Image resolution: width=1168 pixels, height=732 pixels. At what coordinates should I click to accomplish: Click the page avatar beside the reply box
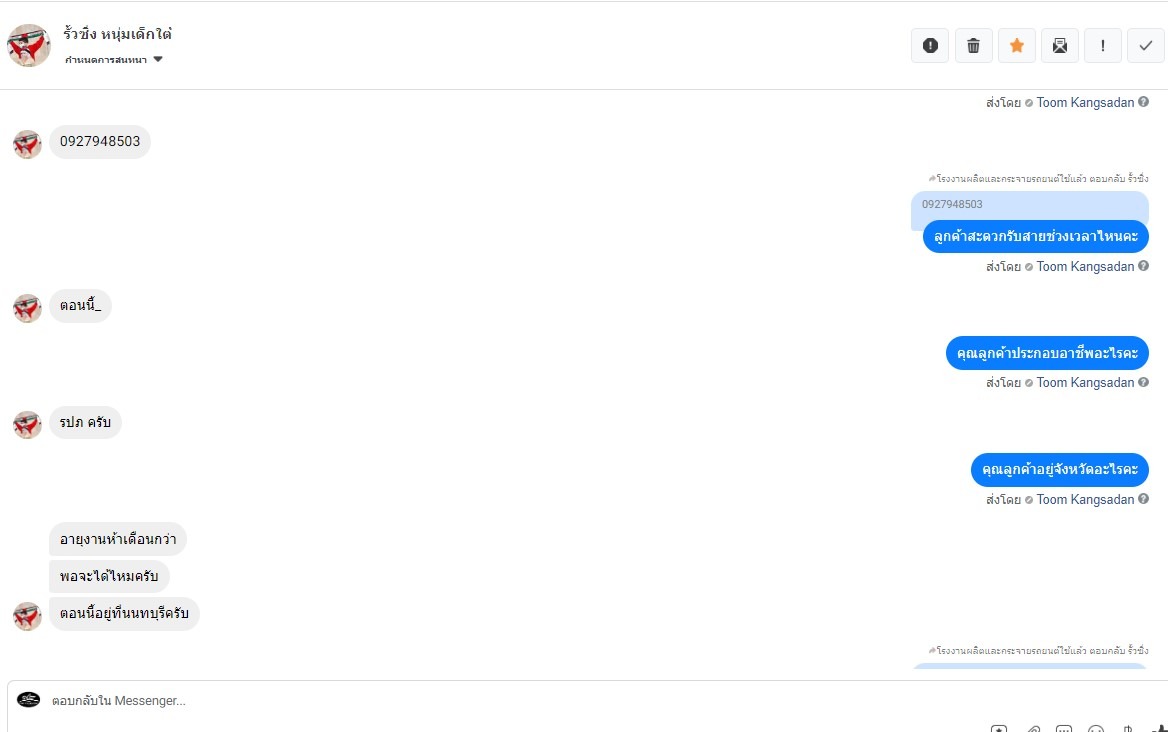[29, 700]
